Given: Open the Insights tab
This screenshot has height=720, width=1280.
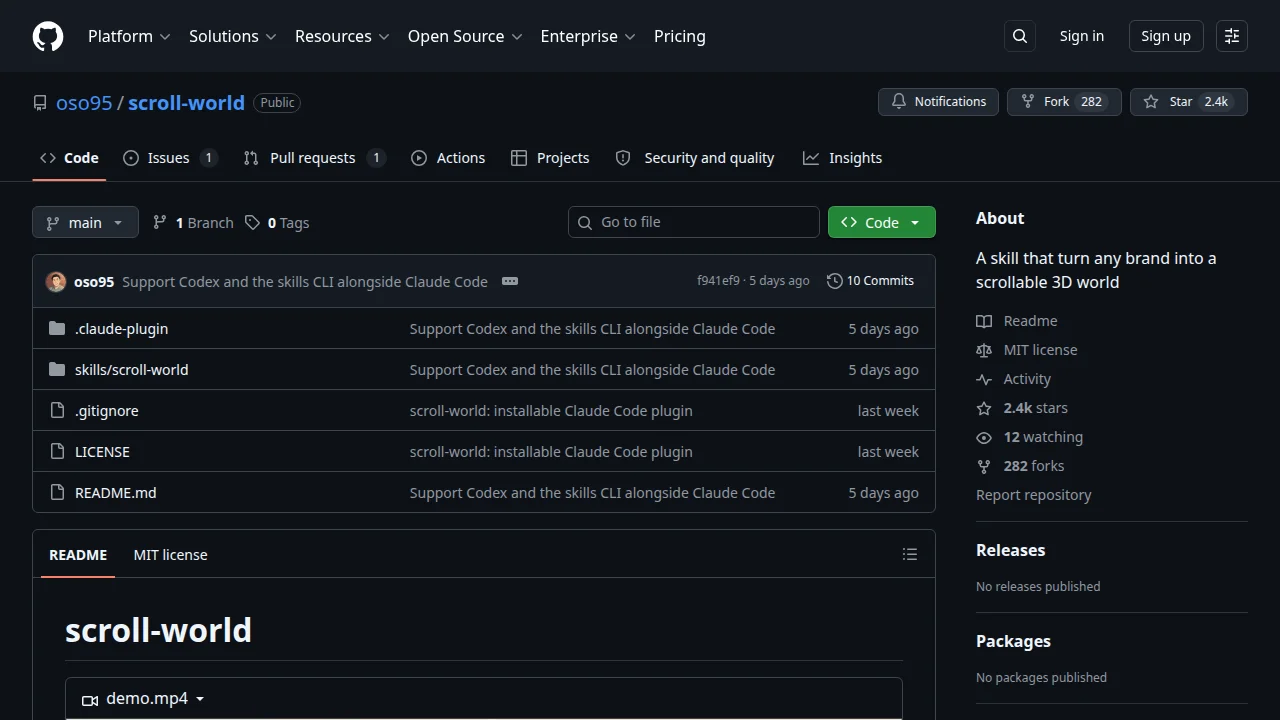Looking at the screenshot, I should point(842,158).
